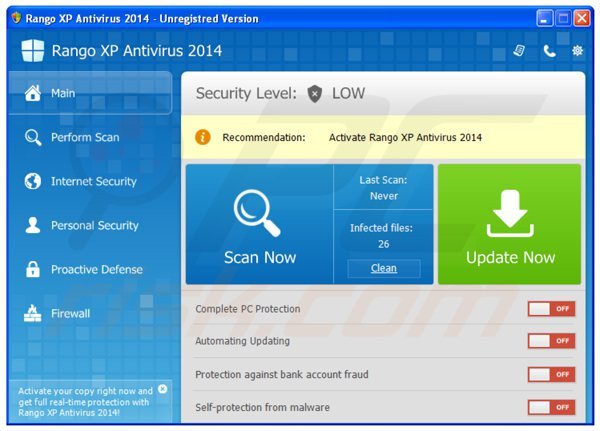The image size is (600, 431).
Task: Open the Perform Scan section
Action: [x=85, y=137]
